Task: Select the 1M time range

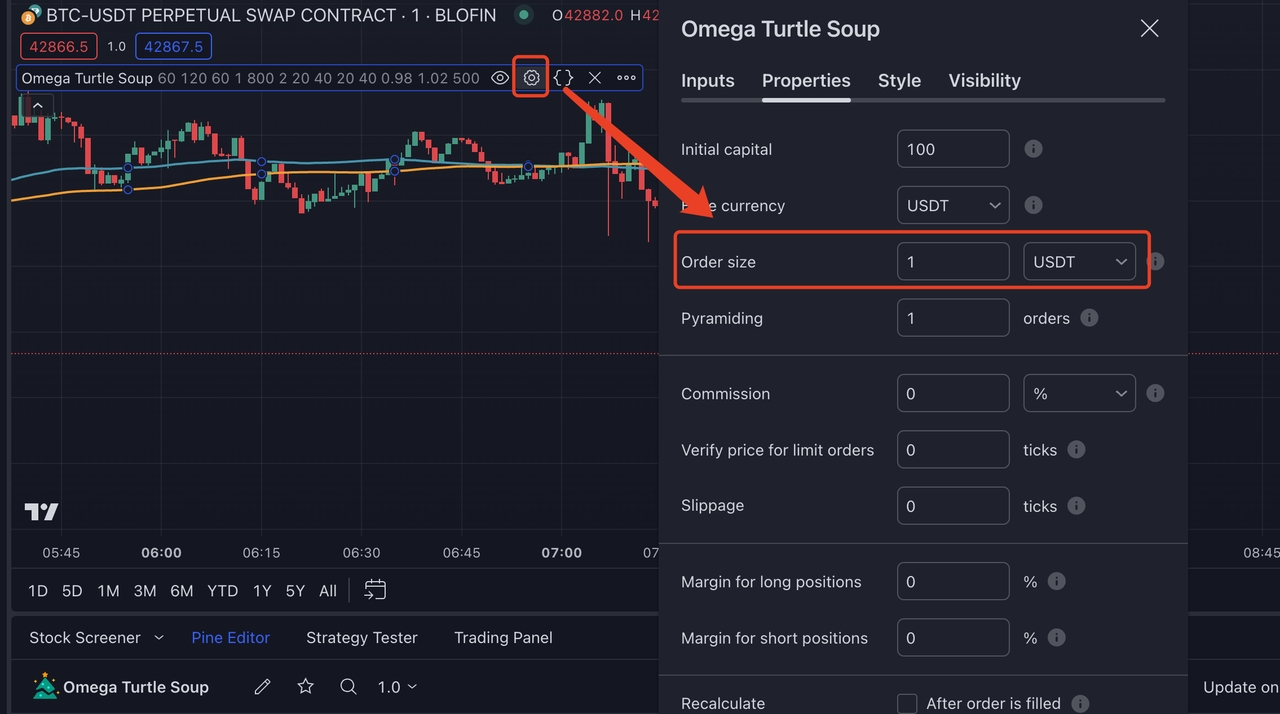Action: (x=108, y=591)
